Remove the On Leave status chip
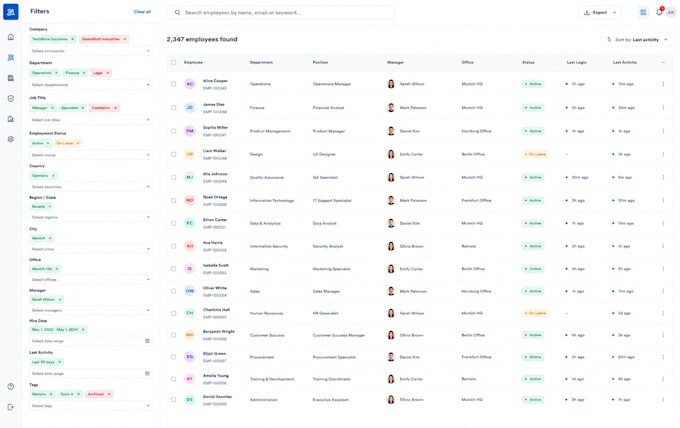Image resolution: width=680 pixels, height=428 pixels. click(78, 143)
